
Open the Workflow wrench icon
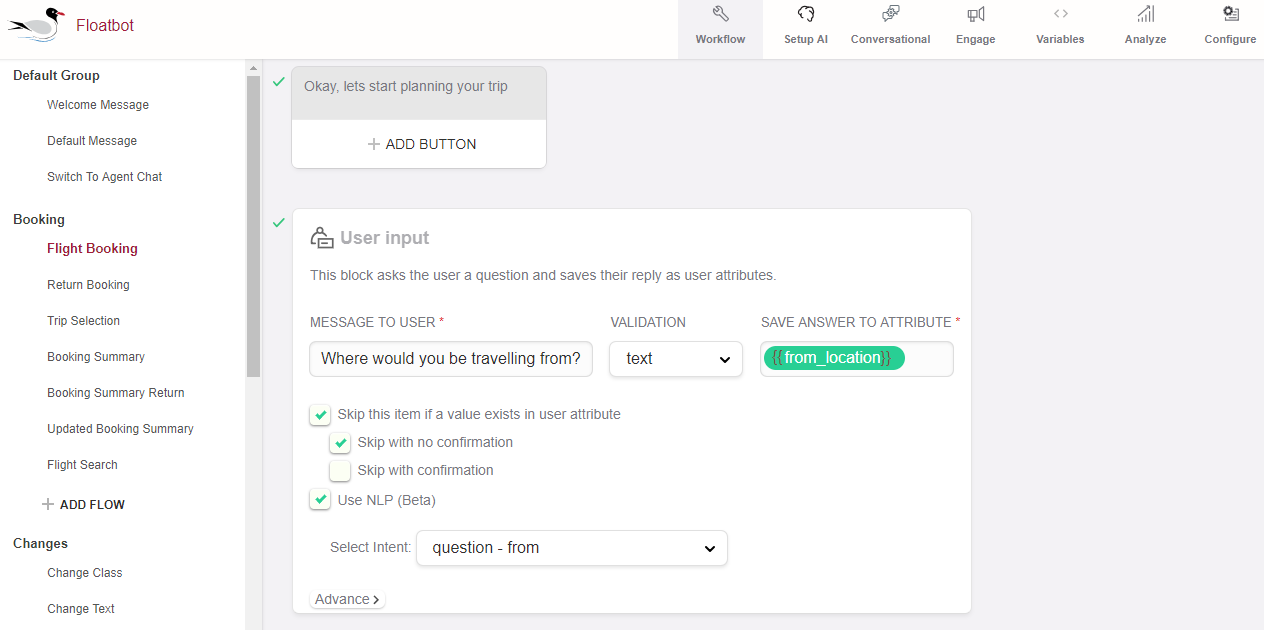pyautogui.click(x=720, y=14)
